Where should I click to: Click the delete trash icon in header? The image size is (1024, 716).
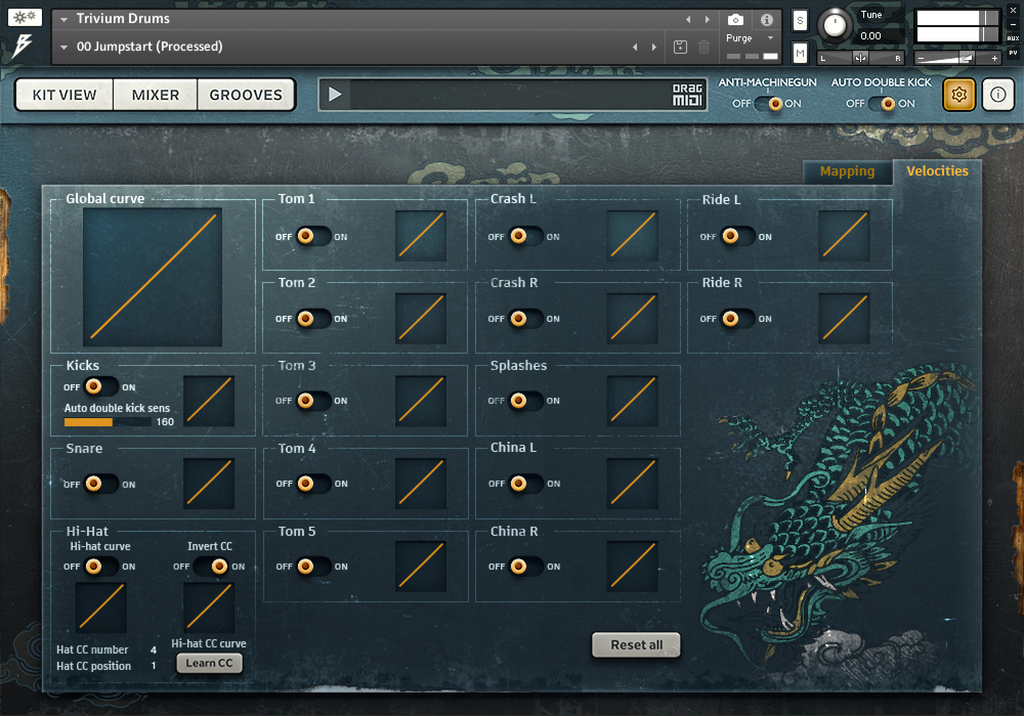[x=704, y=47]
